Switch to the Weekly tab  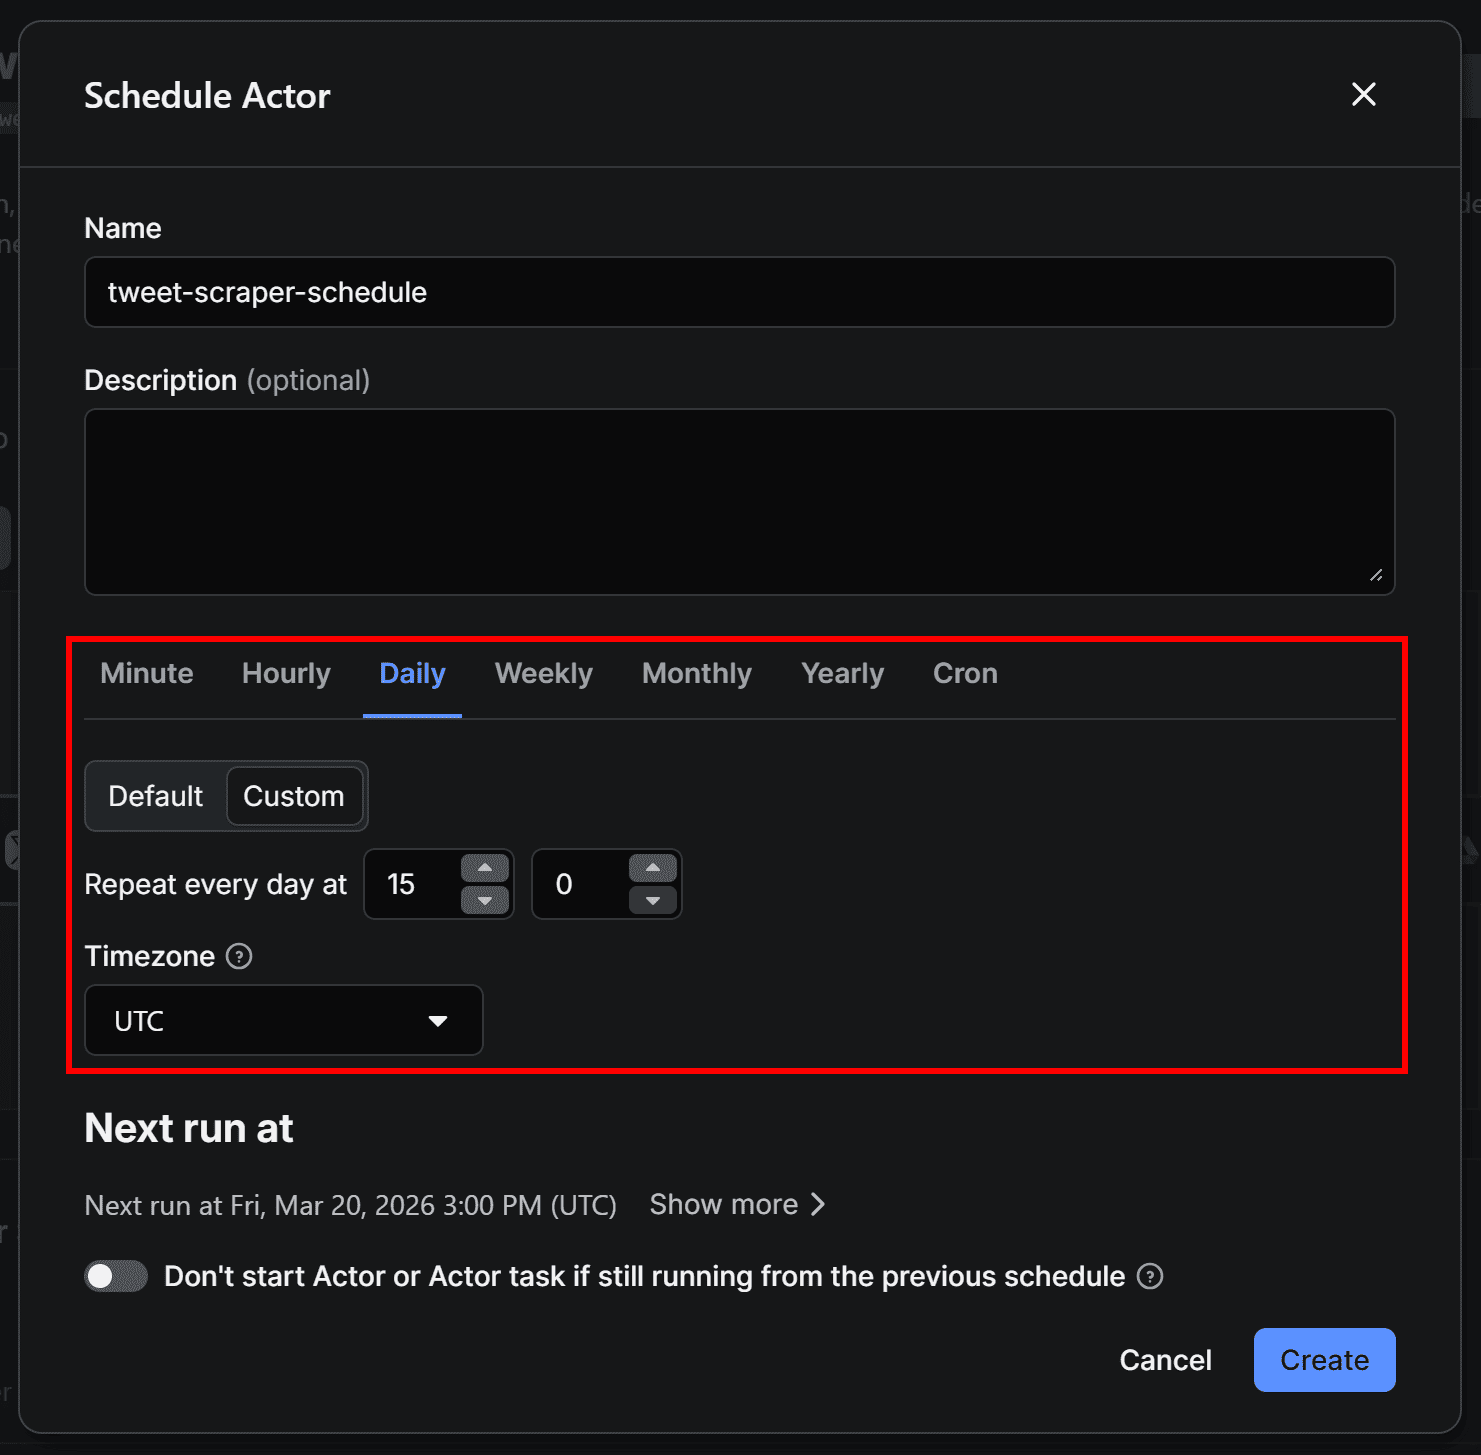point(543,673)
